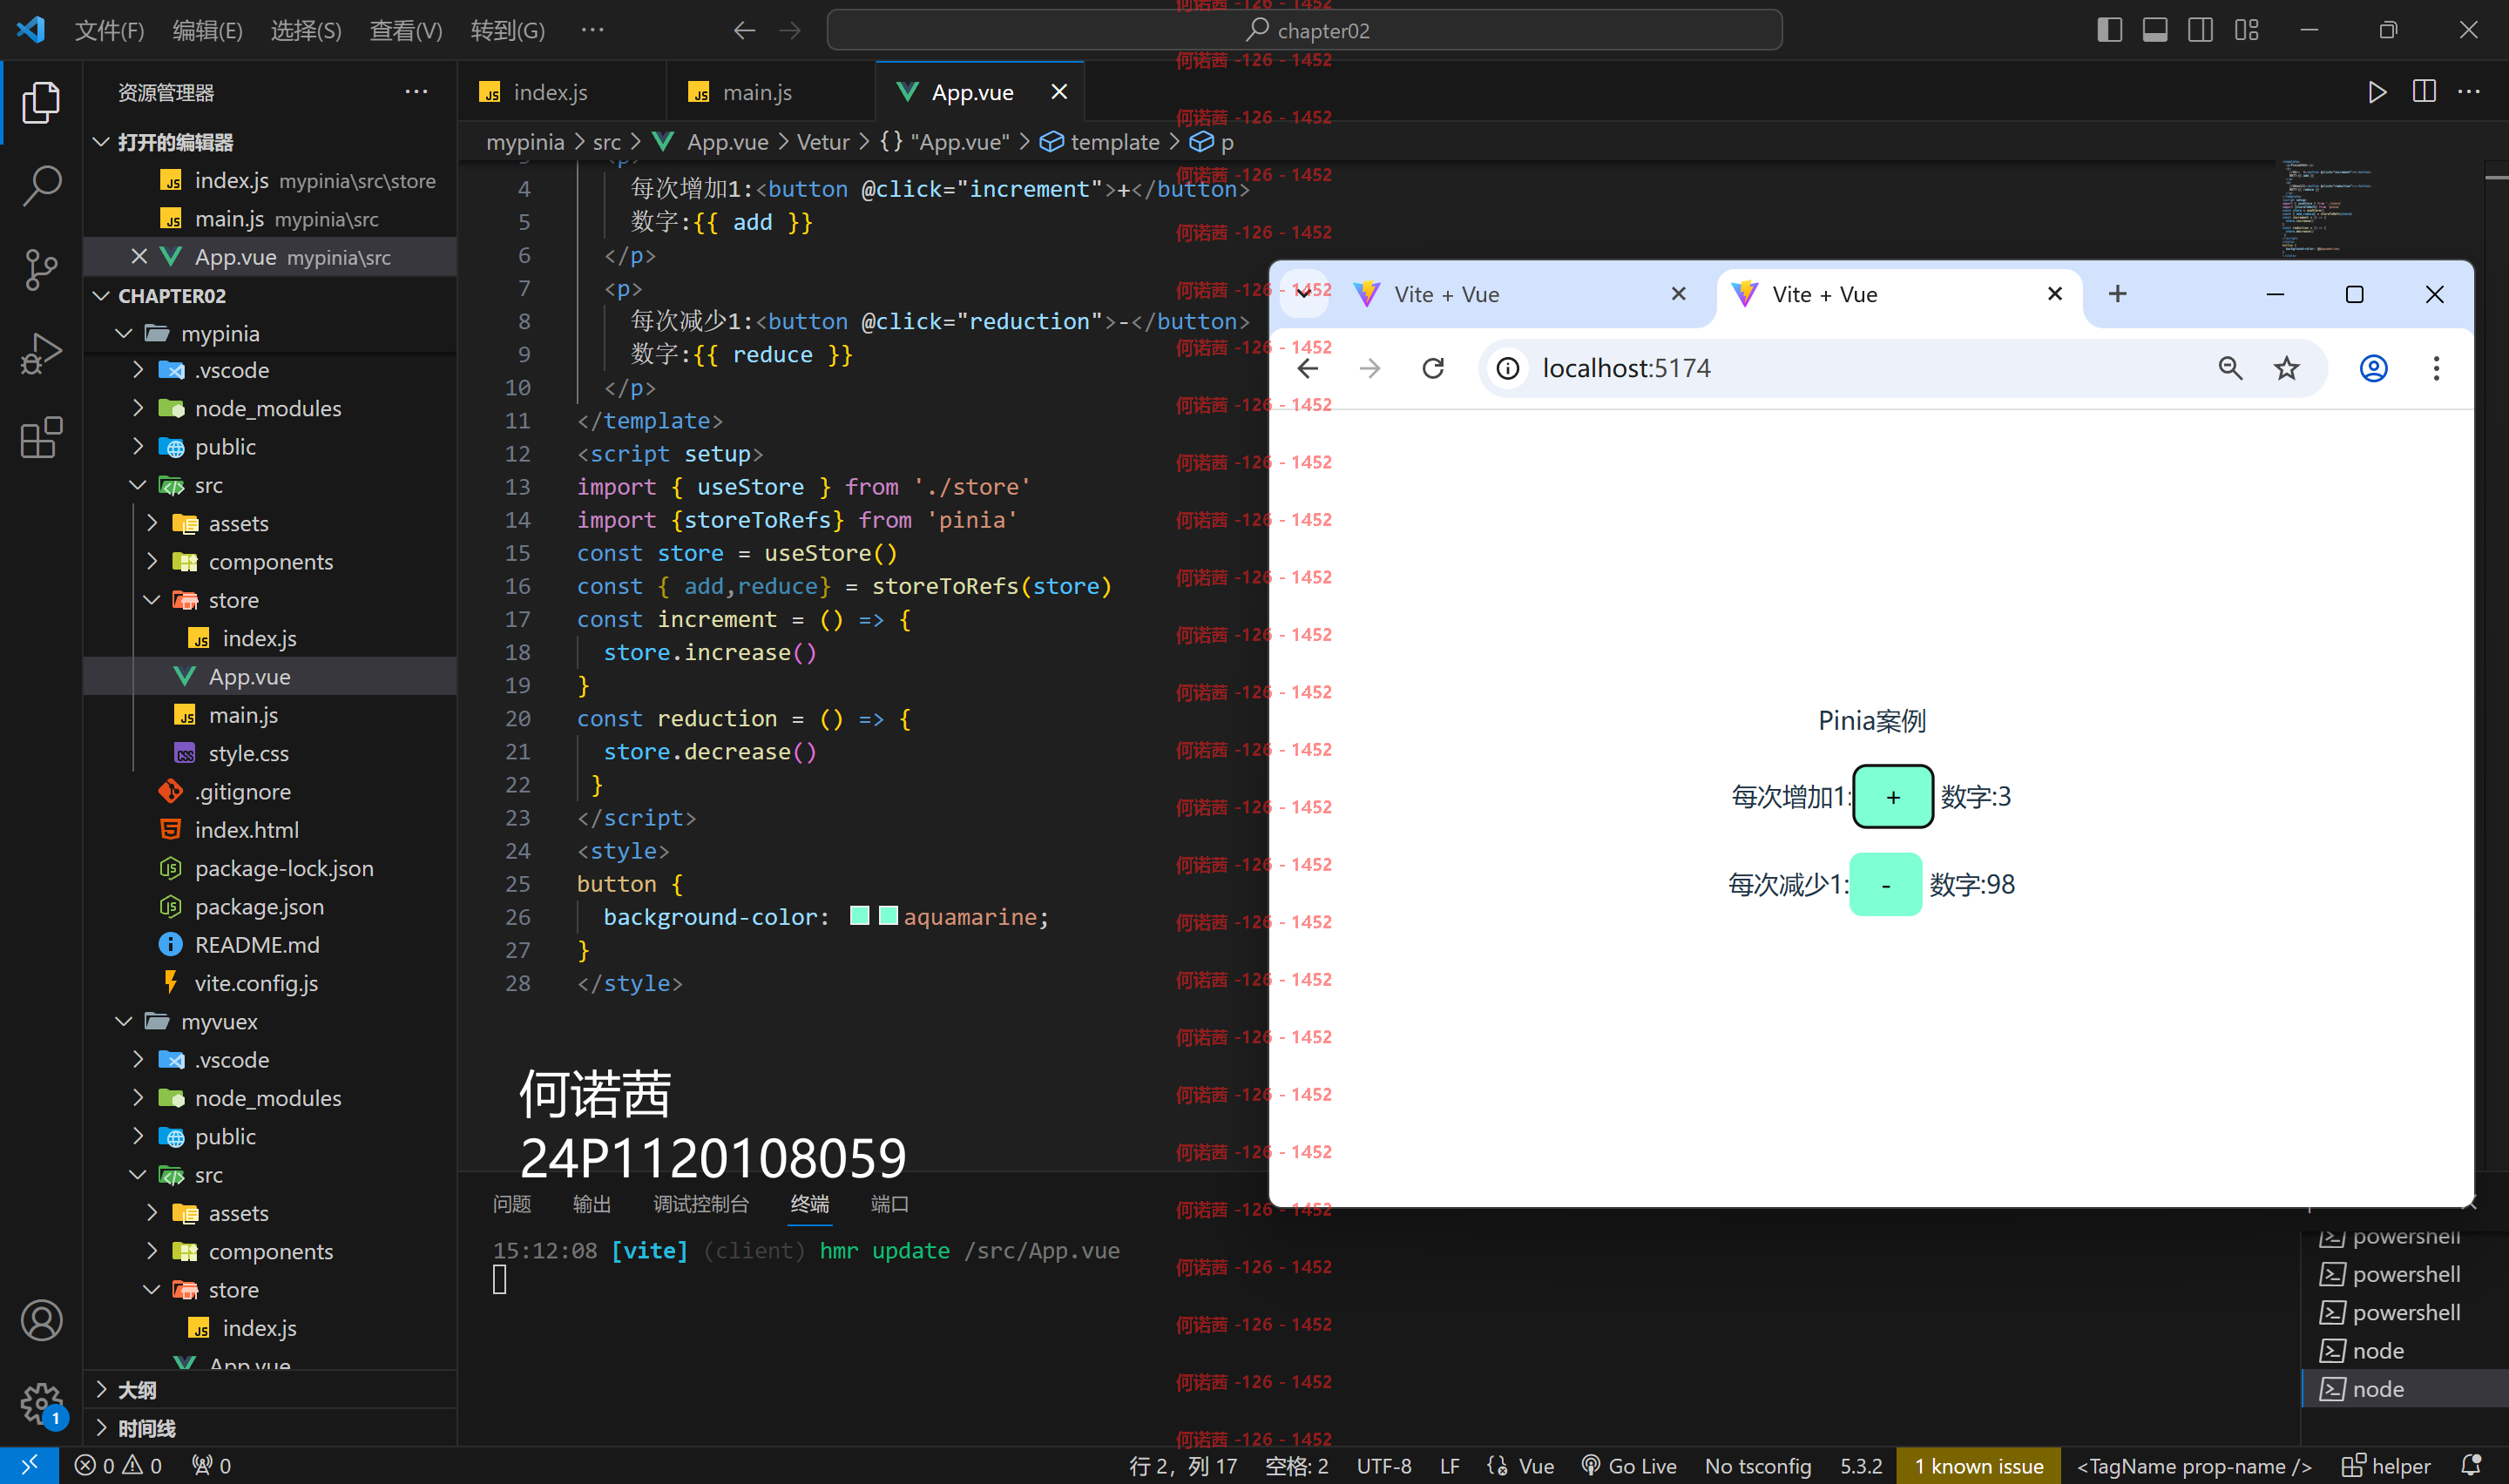Select the last node terminal in list
This screenshot has height=1484, width=2509.
(2405, 1389)
